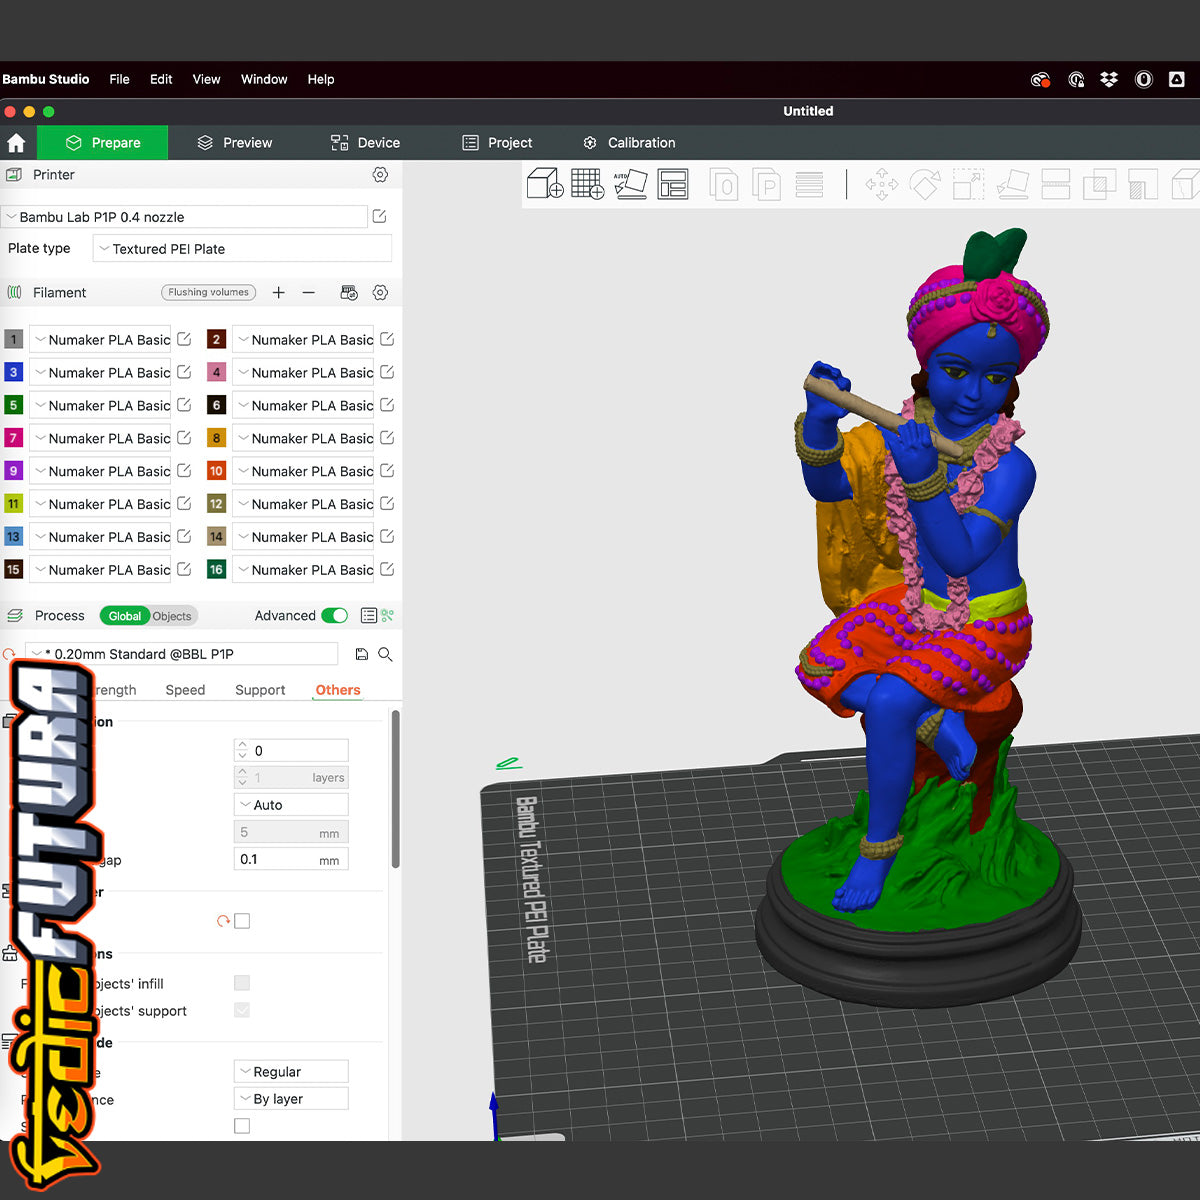This screenshot has height=1200, width=1200.
Task: Click the home icon
Action: click(16, 143)
